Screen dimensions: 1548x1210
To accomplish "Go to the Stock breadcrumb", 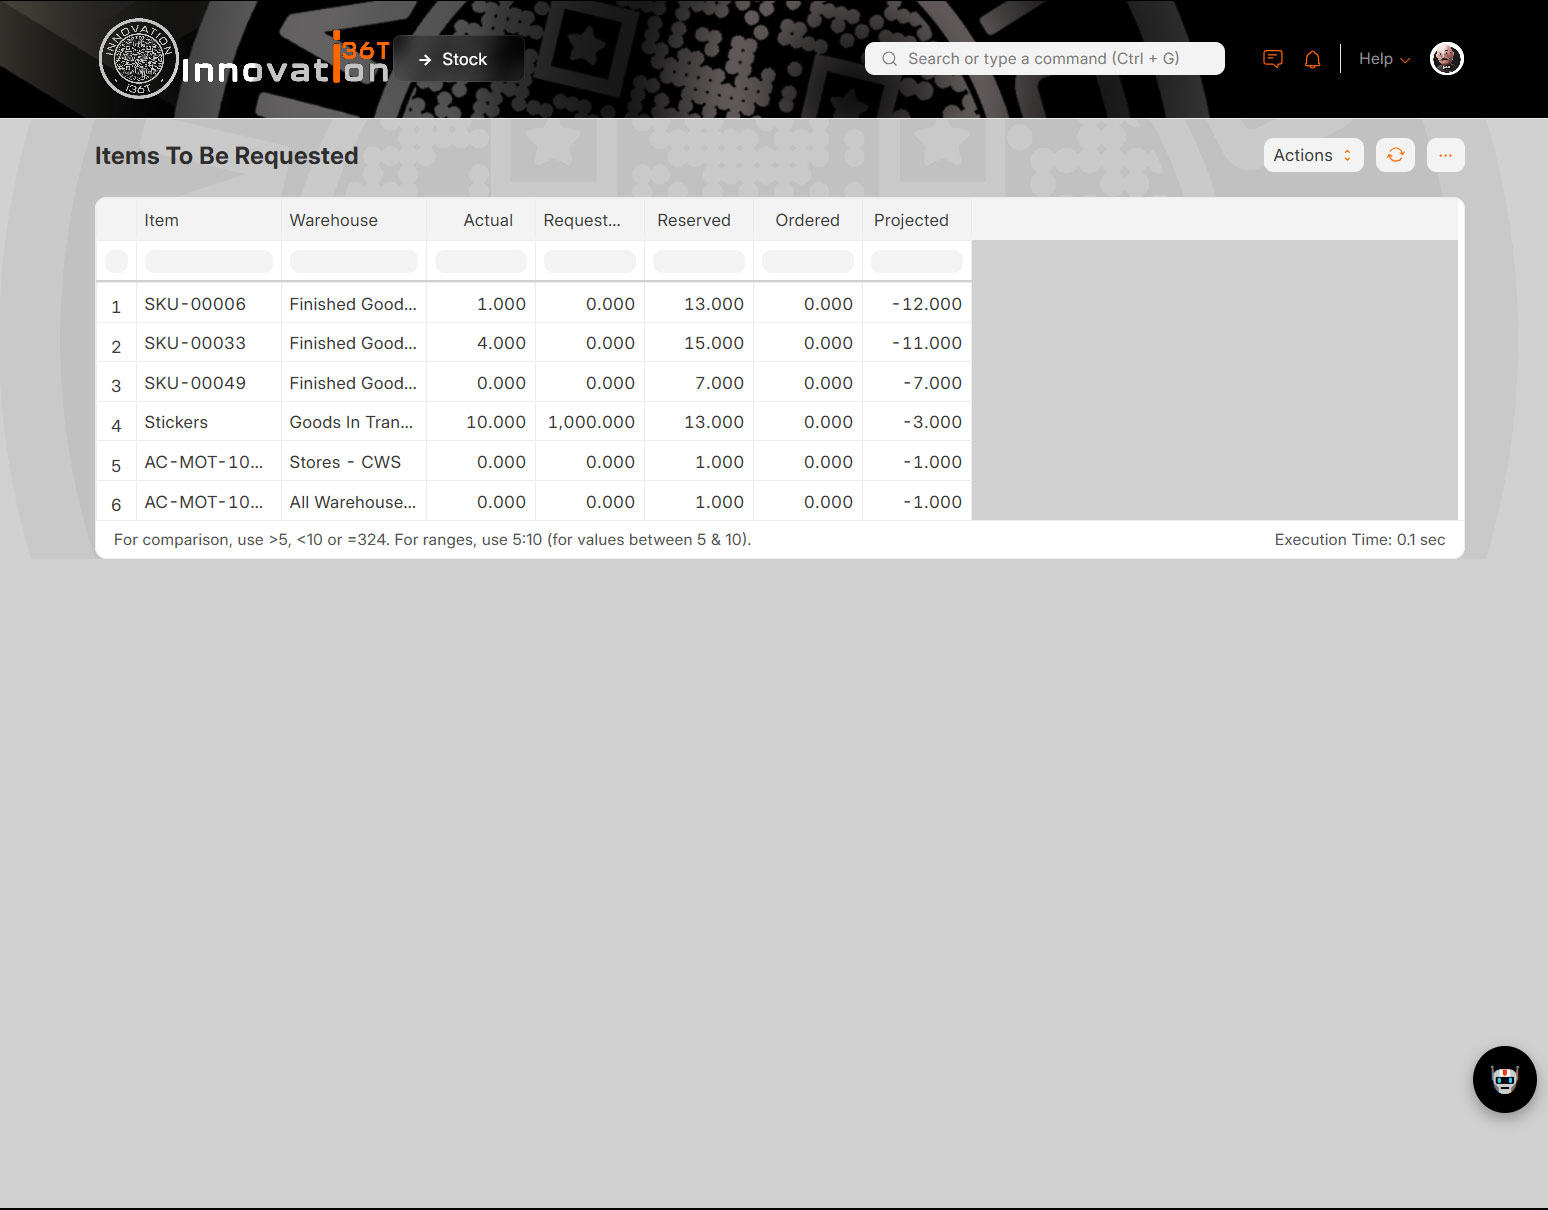I will tap(463, 59).
